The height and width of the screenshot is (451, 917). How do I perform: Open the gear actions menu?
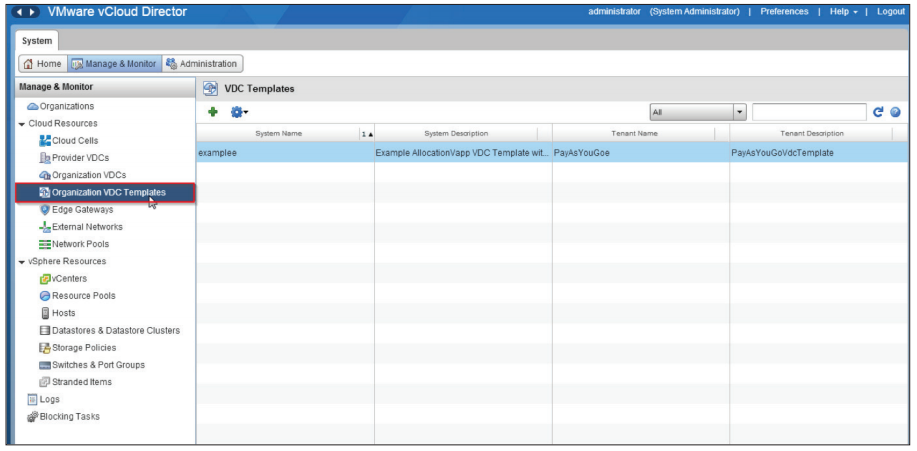[x=239, y=112]
